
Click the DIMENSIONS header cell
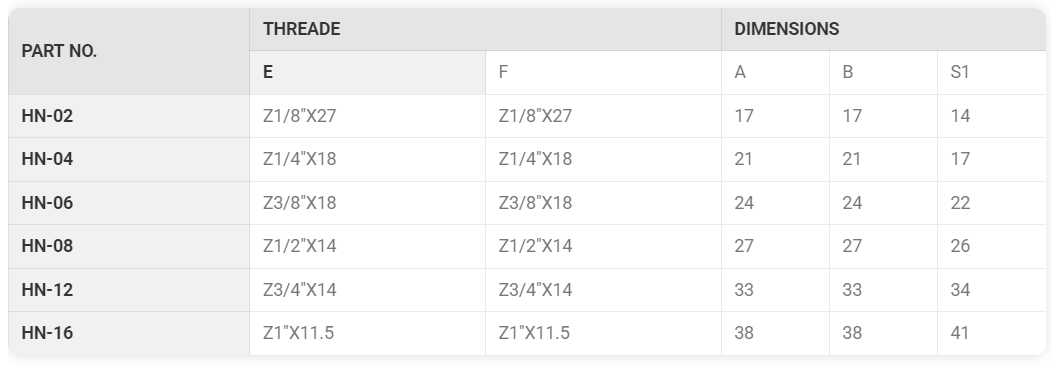pos(883,29)
